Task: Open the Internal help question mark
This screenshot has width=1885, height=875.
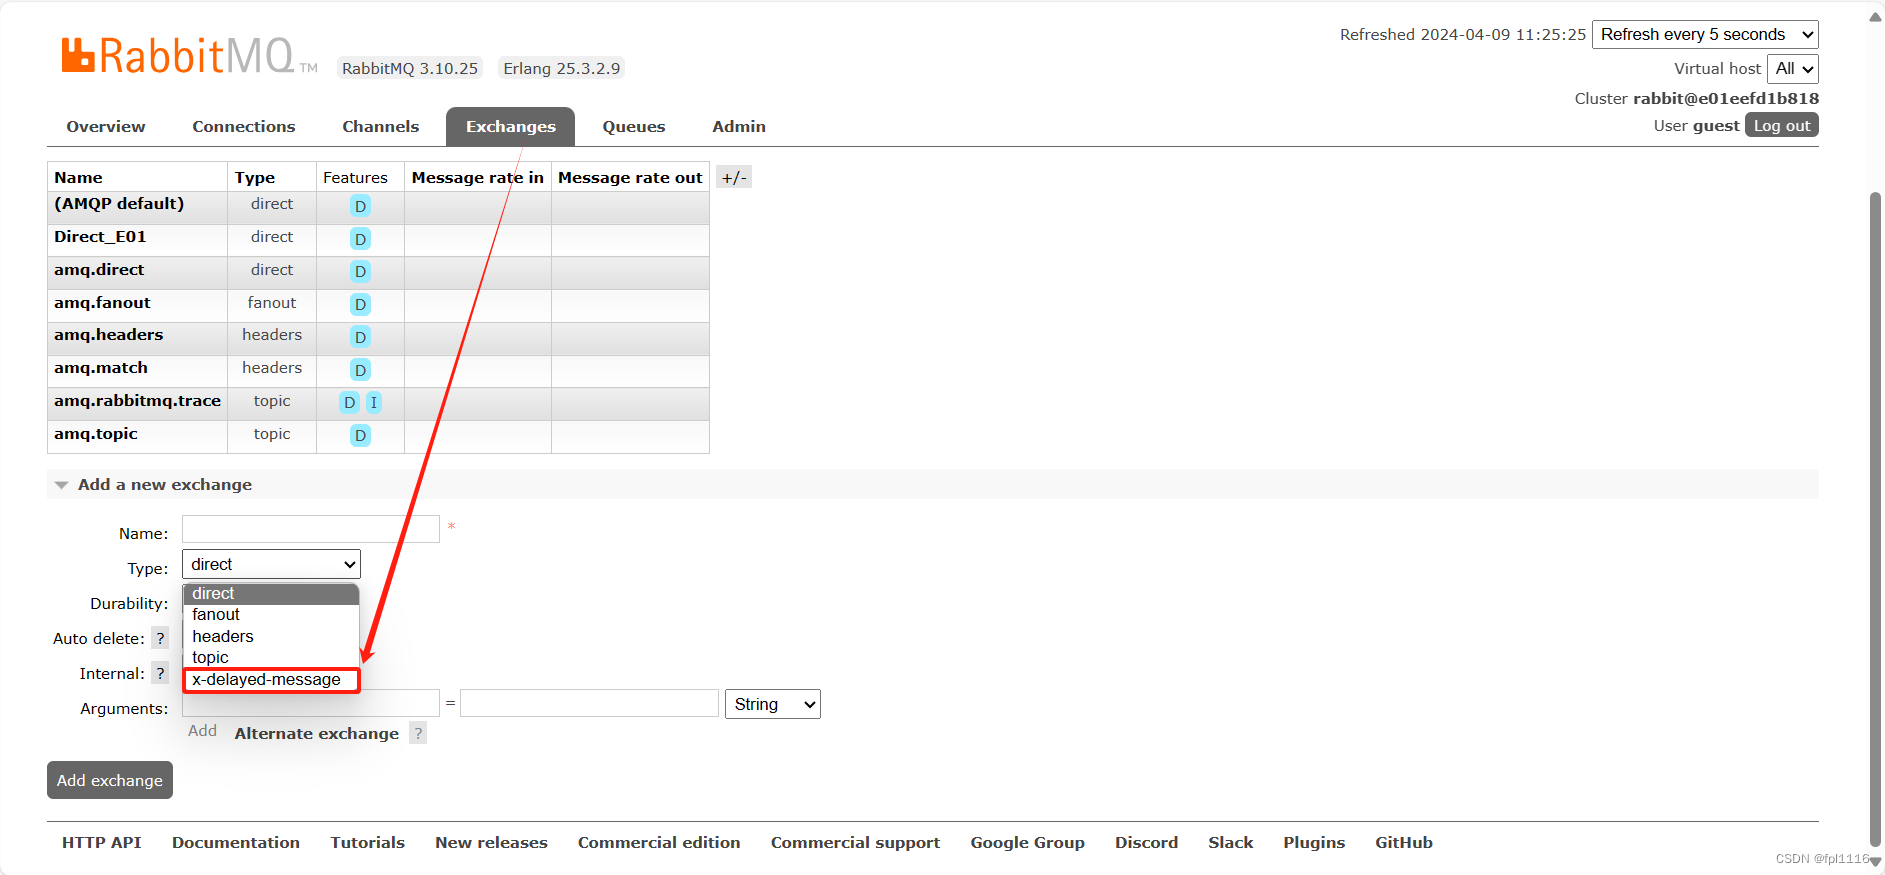Action: click(160, 673)
